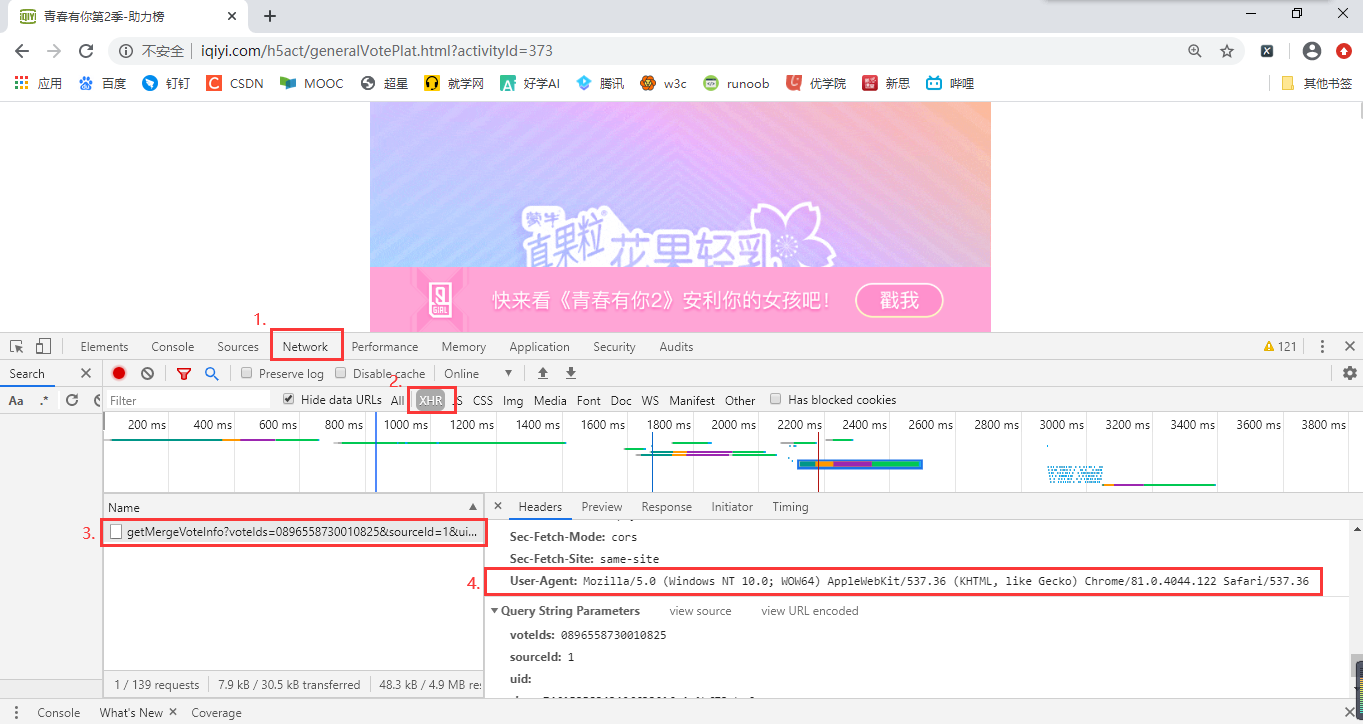Click the browser forward arrow
Image resolution: width=1363 pixels, height=724 pixels.
pos(54,51)
